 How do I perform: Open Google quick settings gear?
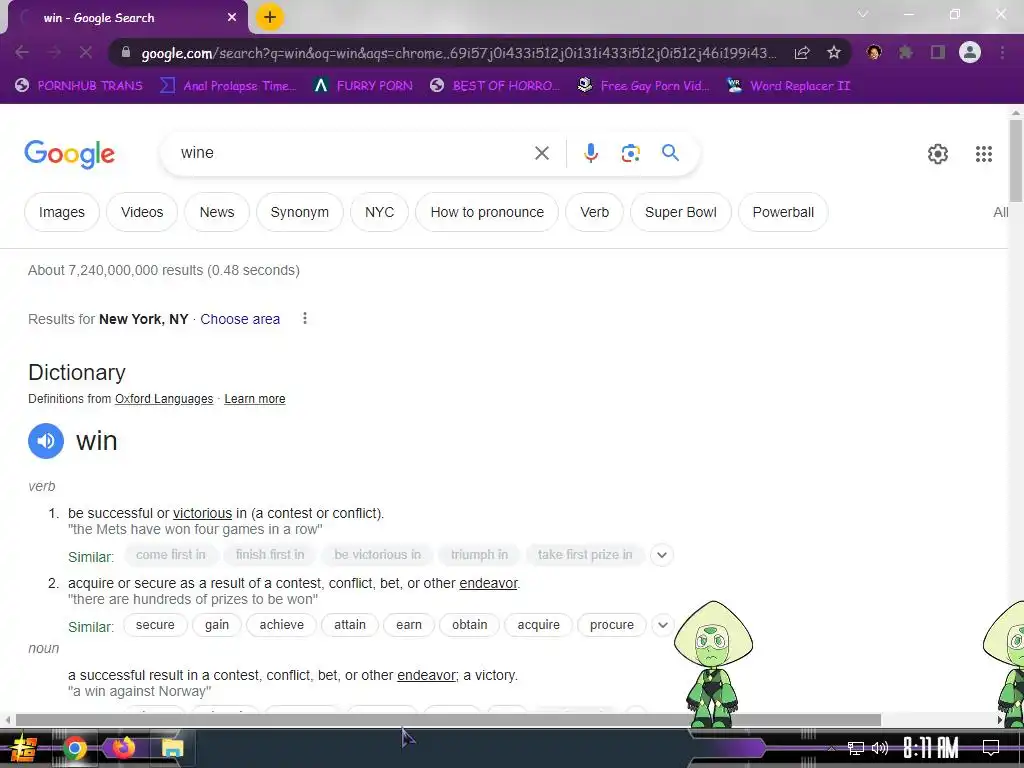tap(938, 154)
